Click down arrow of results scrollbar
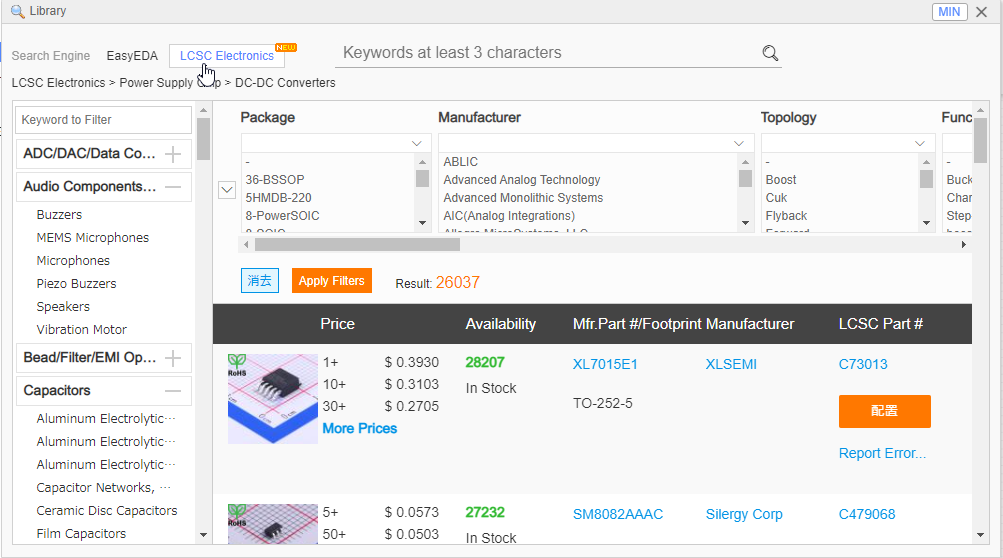This screenshot has height=558, width=1003. pyautogui.click(x=981, y=535)
